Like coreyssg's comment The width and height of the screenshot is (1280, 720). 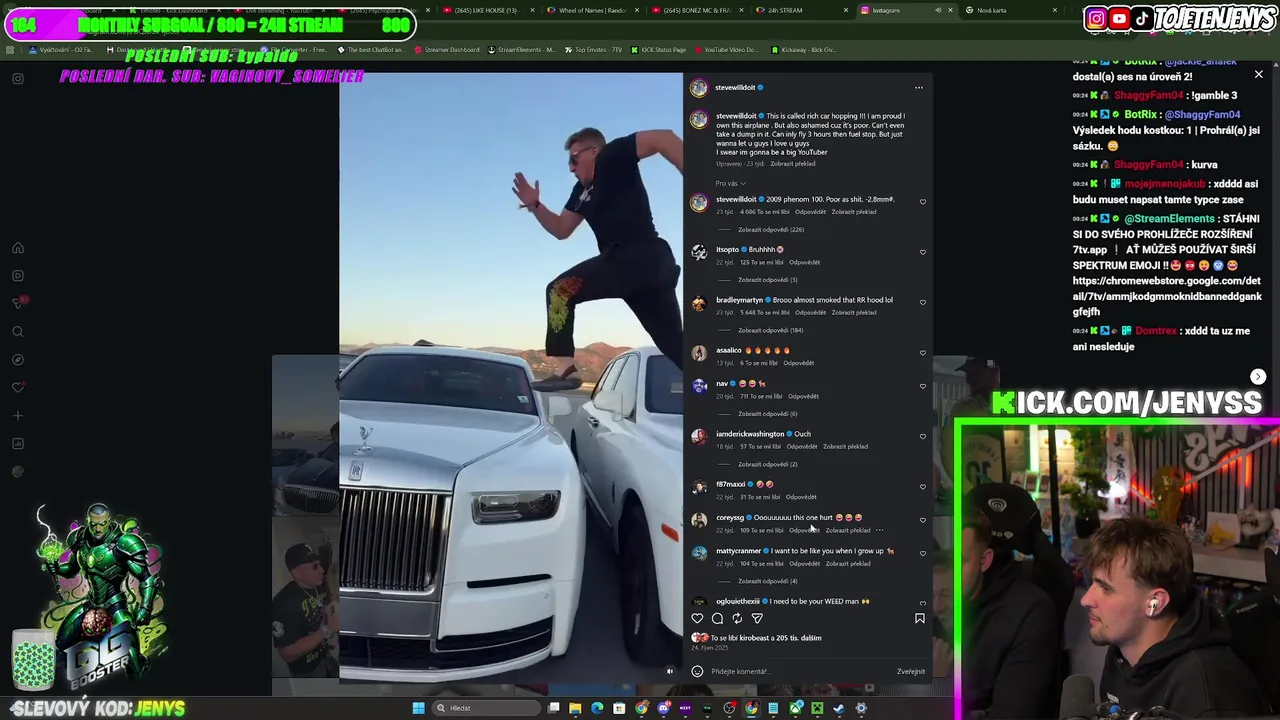pyautogui.click(x=923, y=520)
